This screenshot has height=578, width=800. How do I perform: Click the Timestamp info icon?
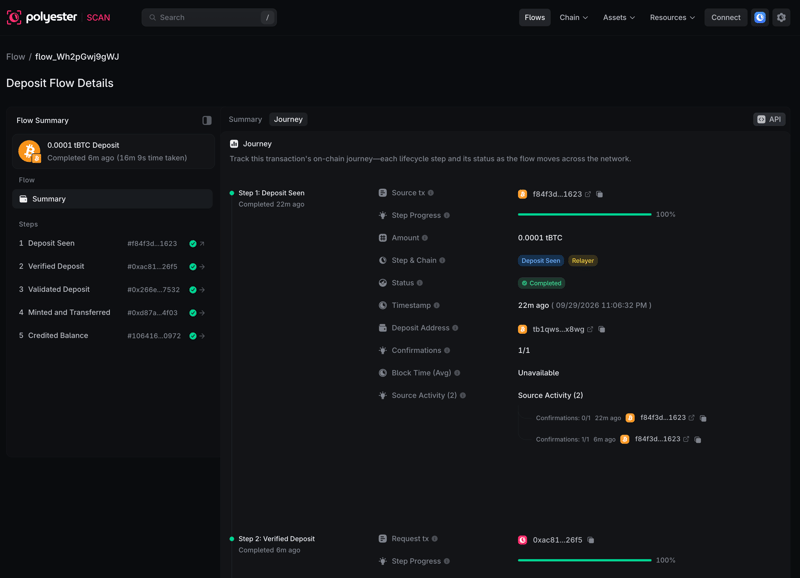tap(436, 305)
